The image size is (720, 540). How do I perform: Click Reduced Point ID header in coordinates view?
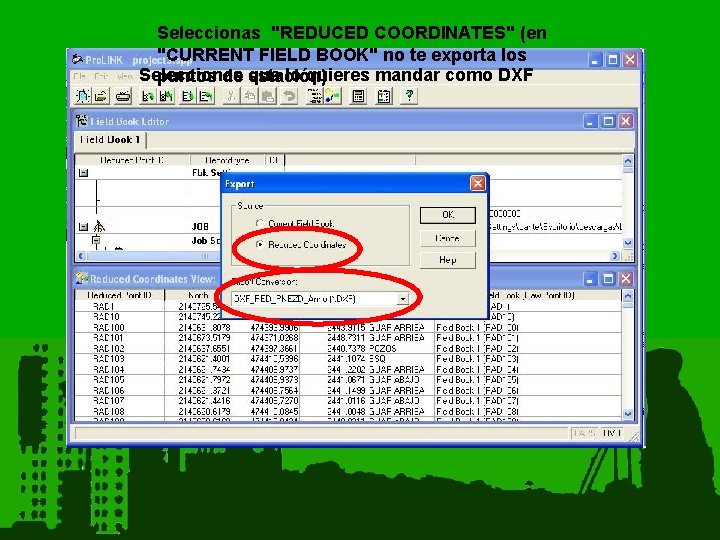pos(119,295)
